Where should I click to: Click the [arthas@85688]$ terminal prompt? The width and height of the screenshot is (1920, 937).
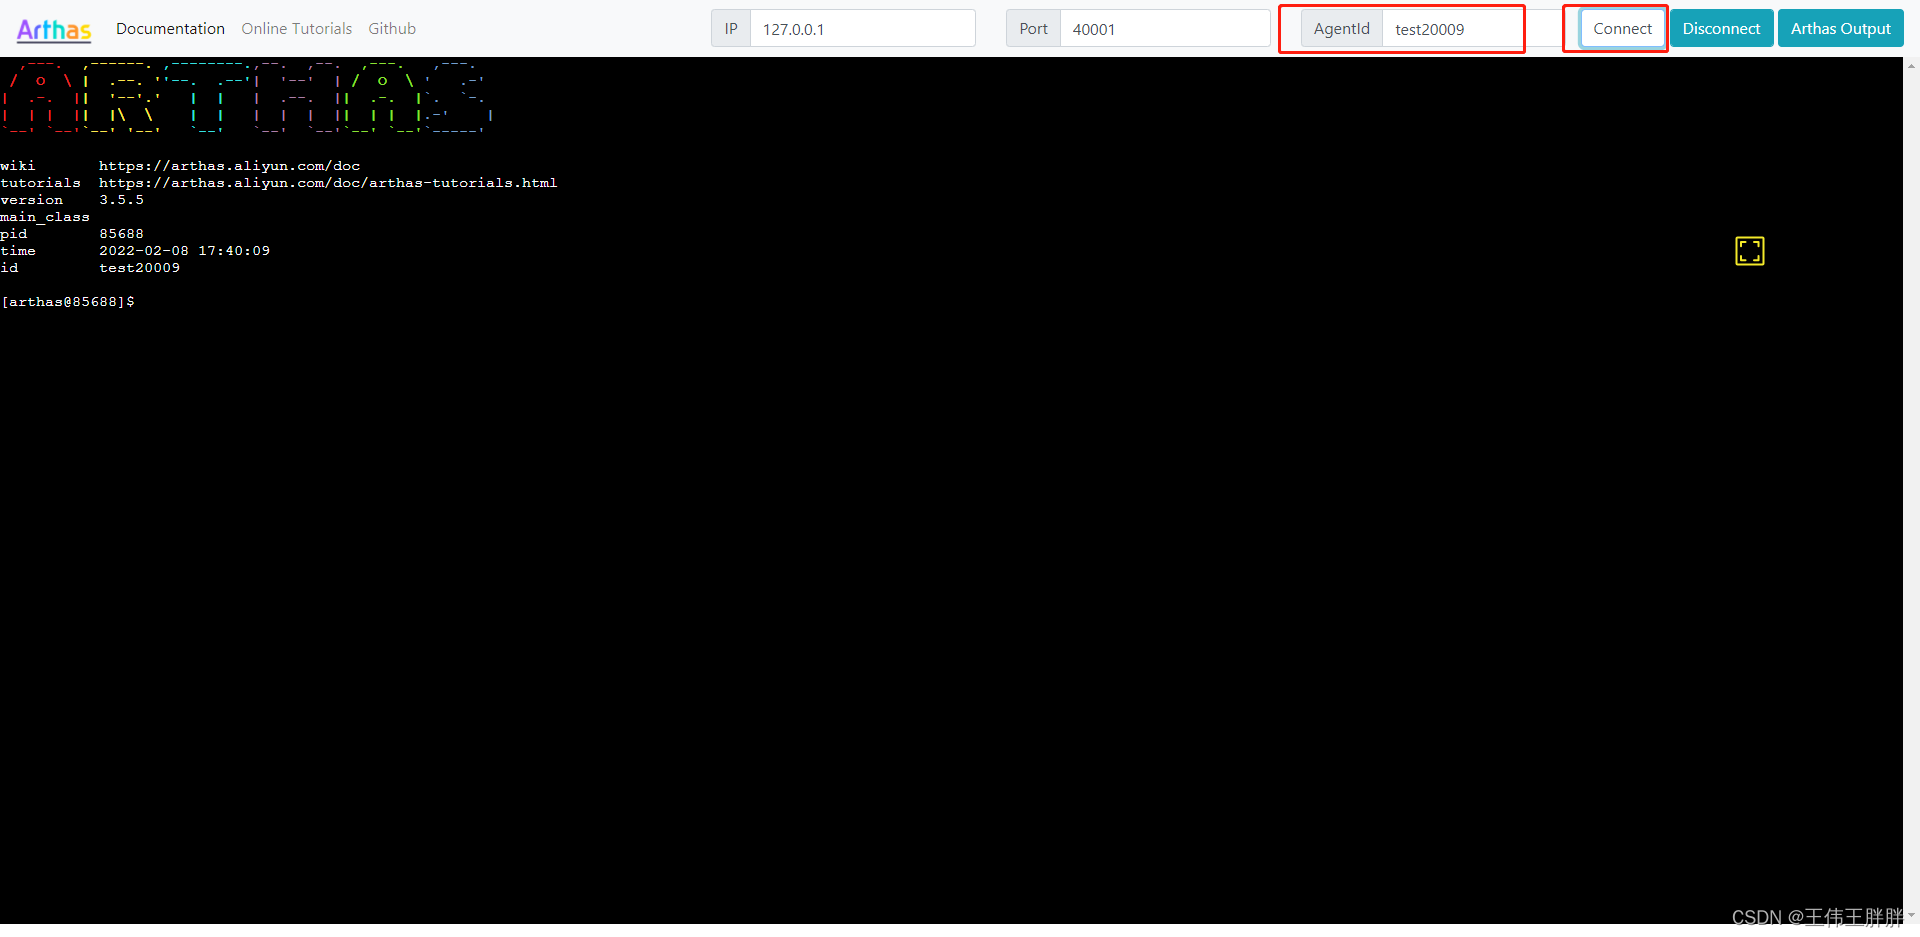pos(68,302)
